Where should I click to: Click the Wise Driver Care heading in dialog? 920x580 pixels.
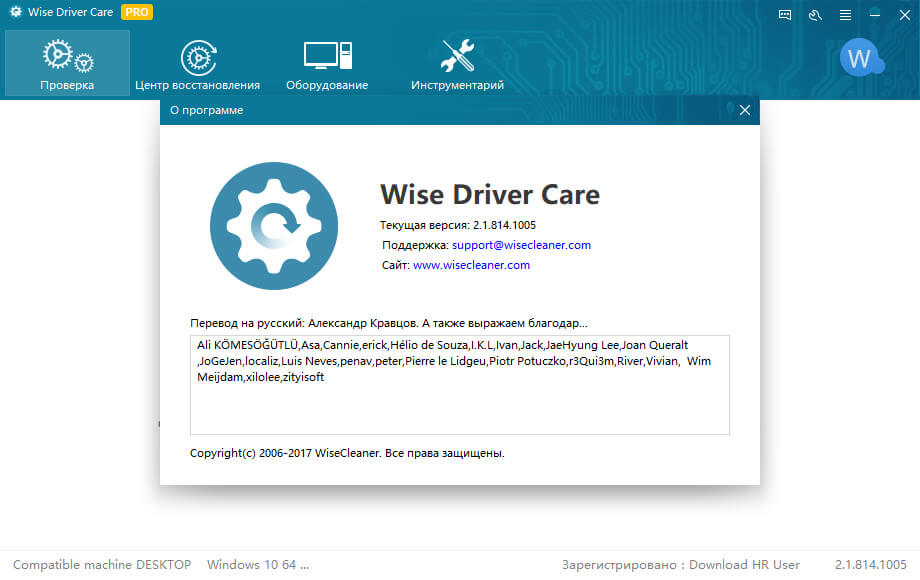490,195
